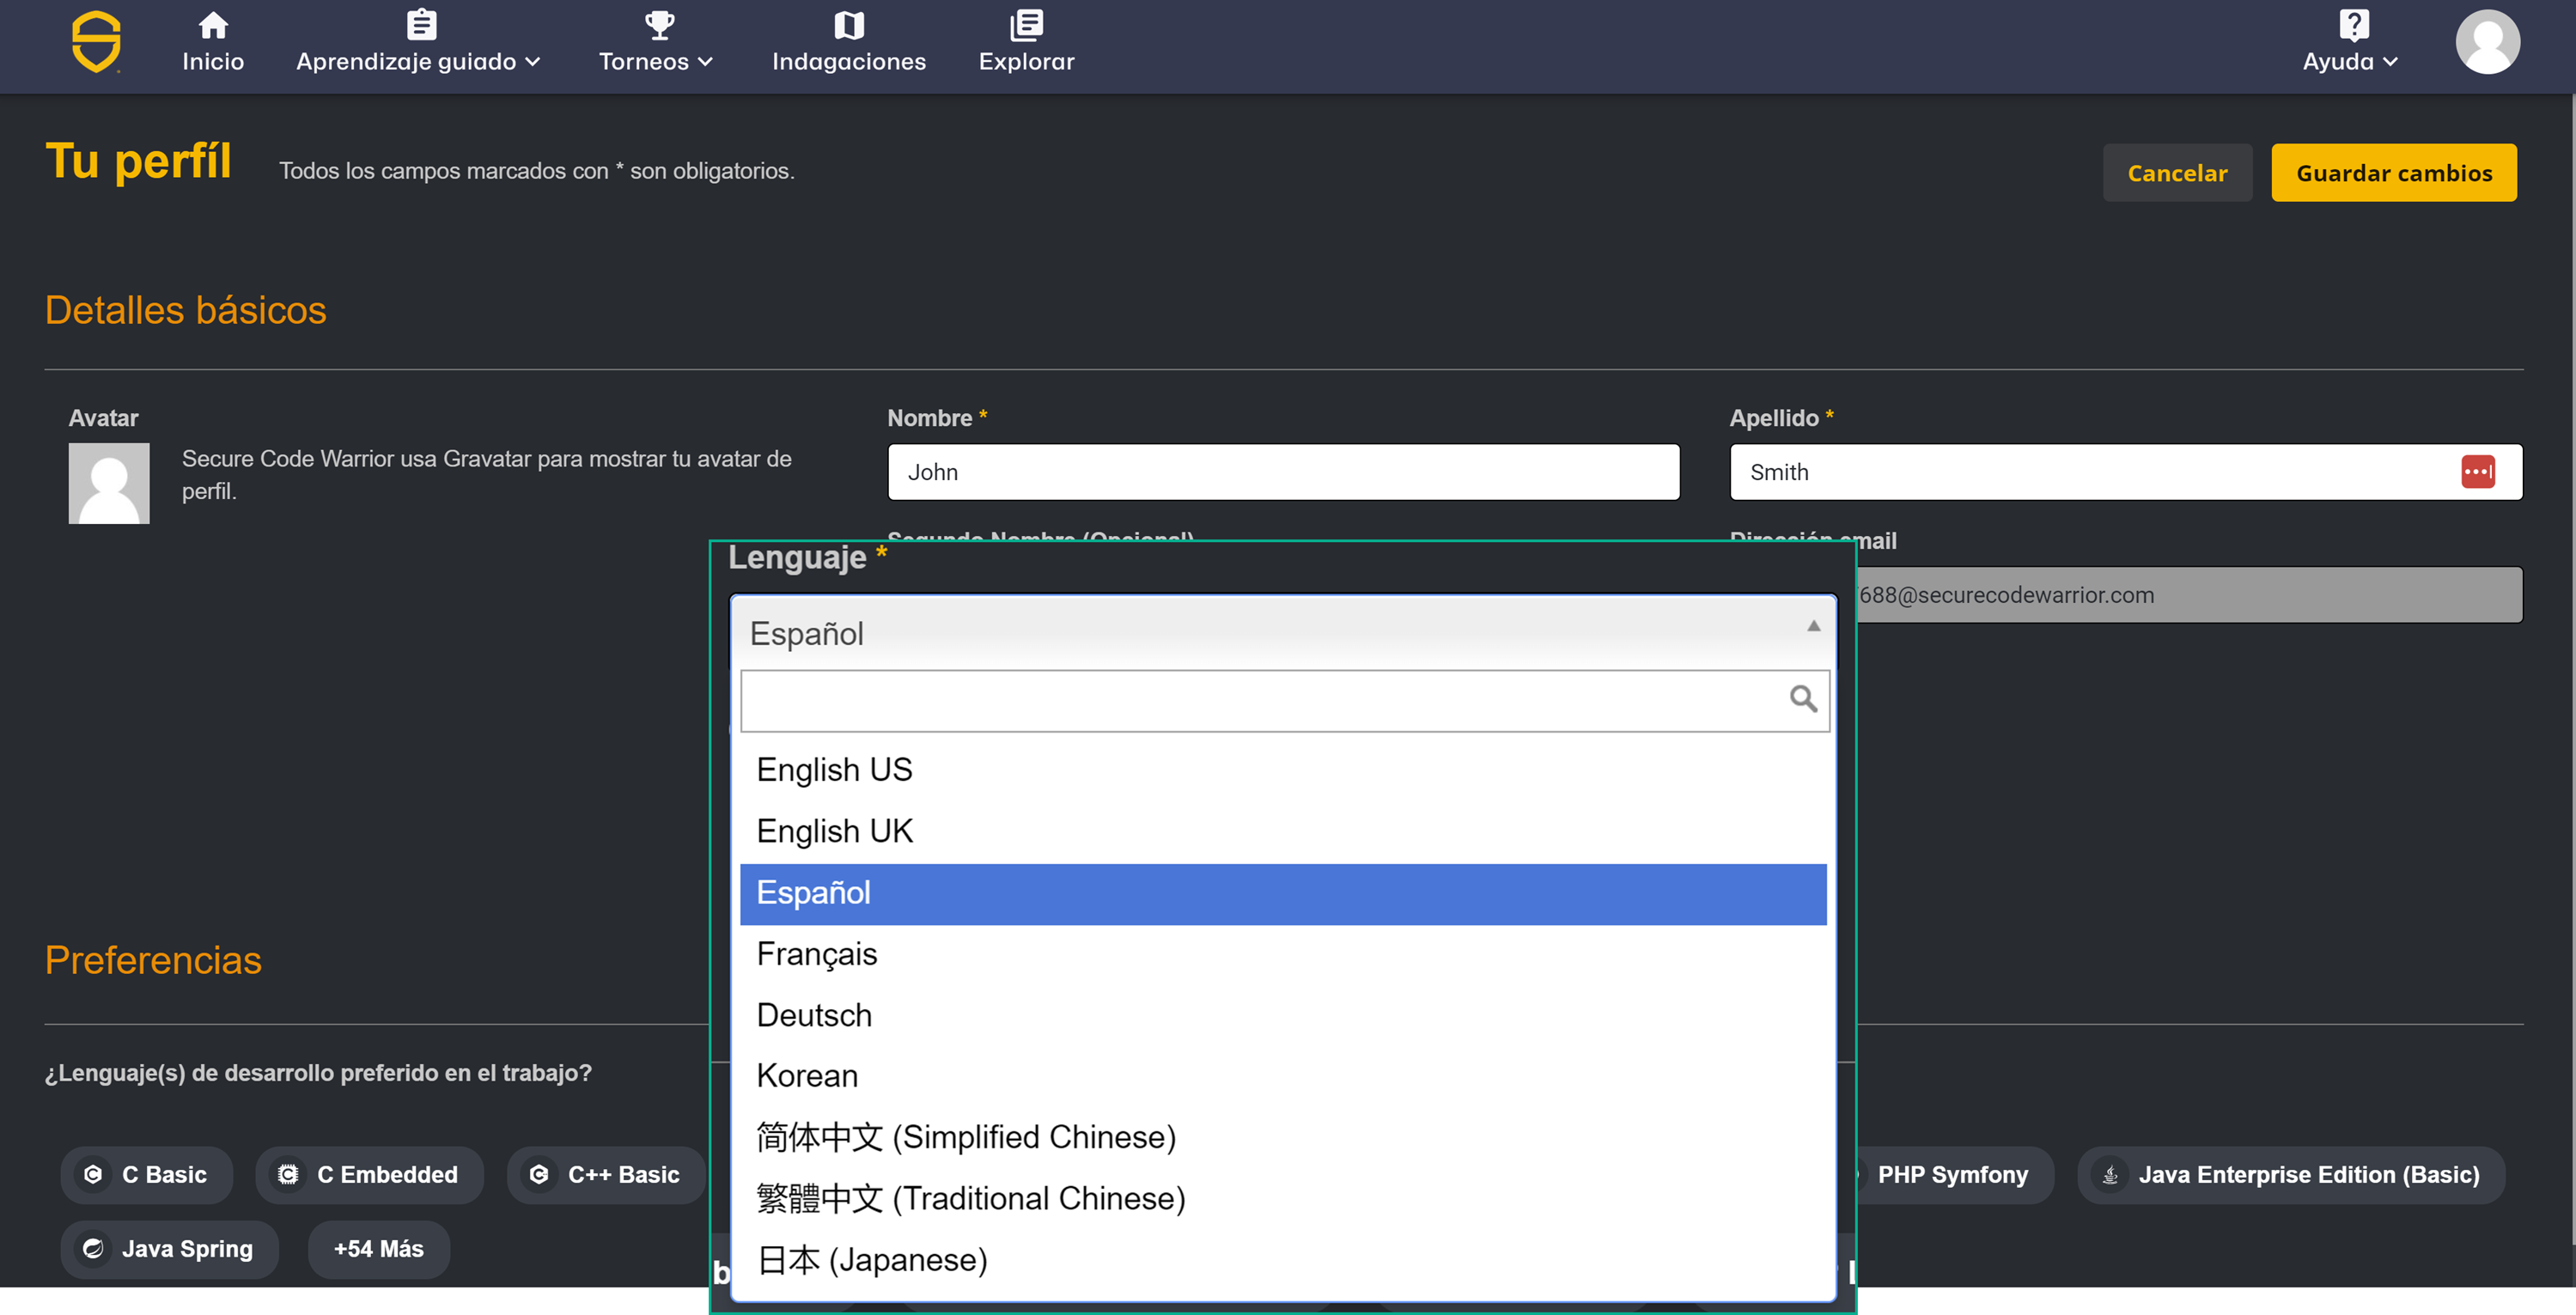Click the Java Enterprise Edition chip icon
The width and height of the screenshot is (2576, 1315).
pos(2110,1174)
